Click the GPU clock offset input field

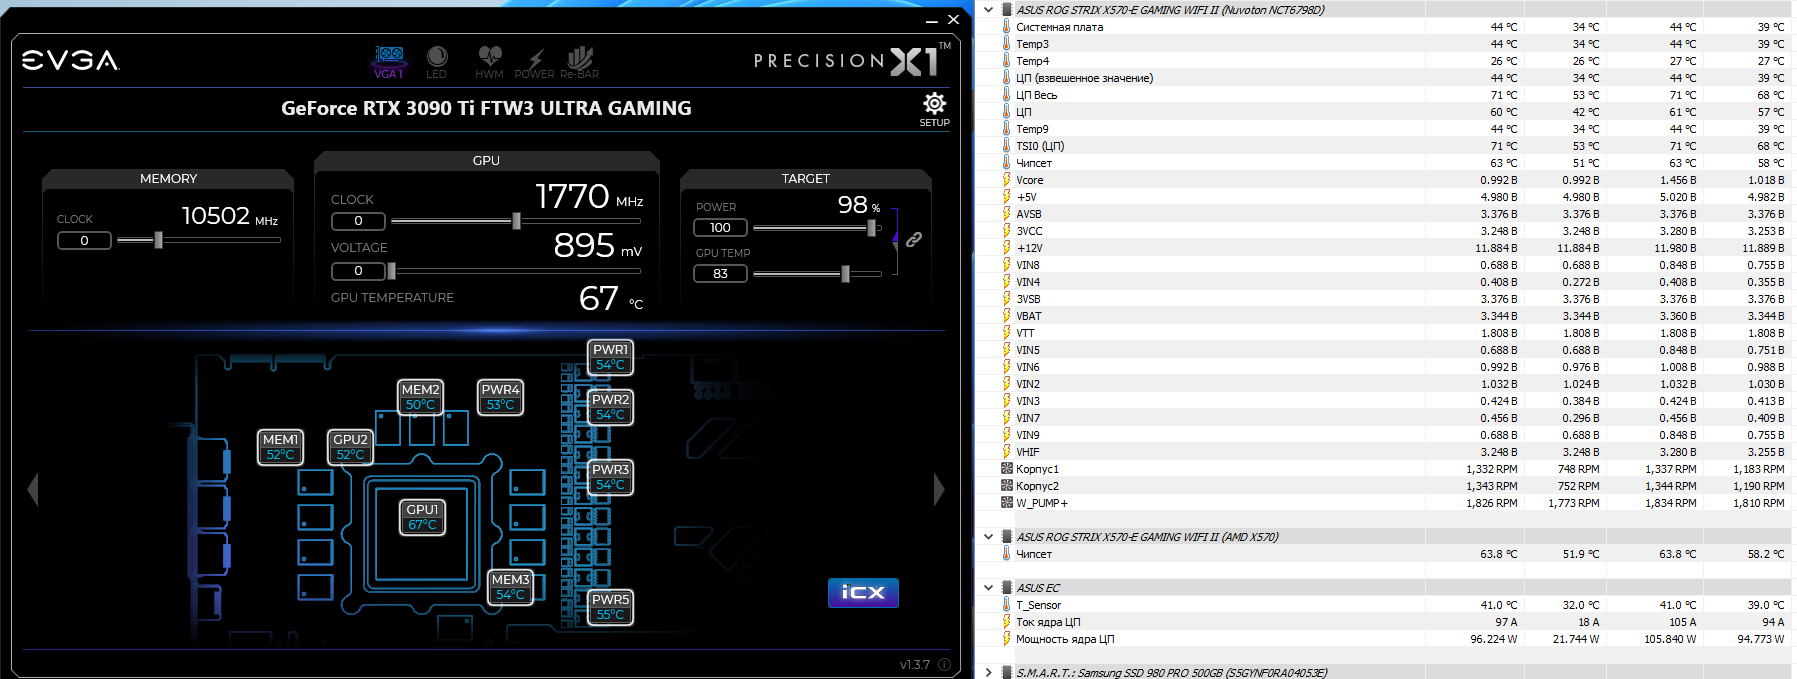pyautogui.click(x=358, y=221)
